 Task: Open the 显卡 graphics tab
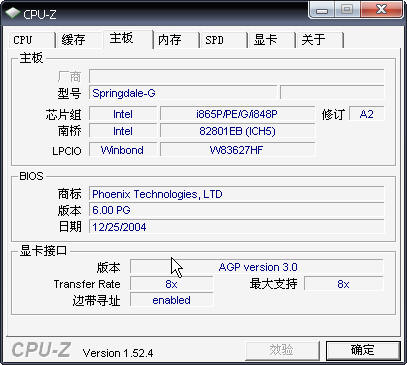[x=272, y=40]
